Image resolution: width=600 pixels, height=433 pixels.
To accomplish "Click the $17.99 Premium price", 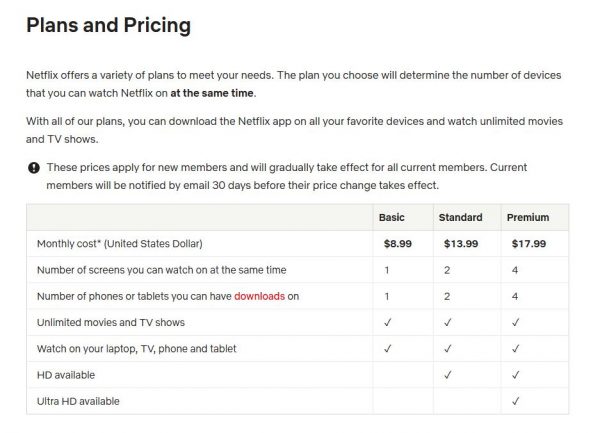I will coord(529,244).
